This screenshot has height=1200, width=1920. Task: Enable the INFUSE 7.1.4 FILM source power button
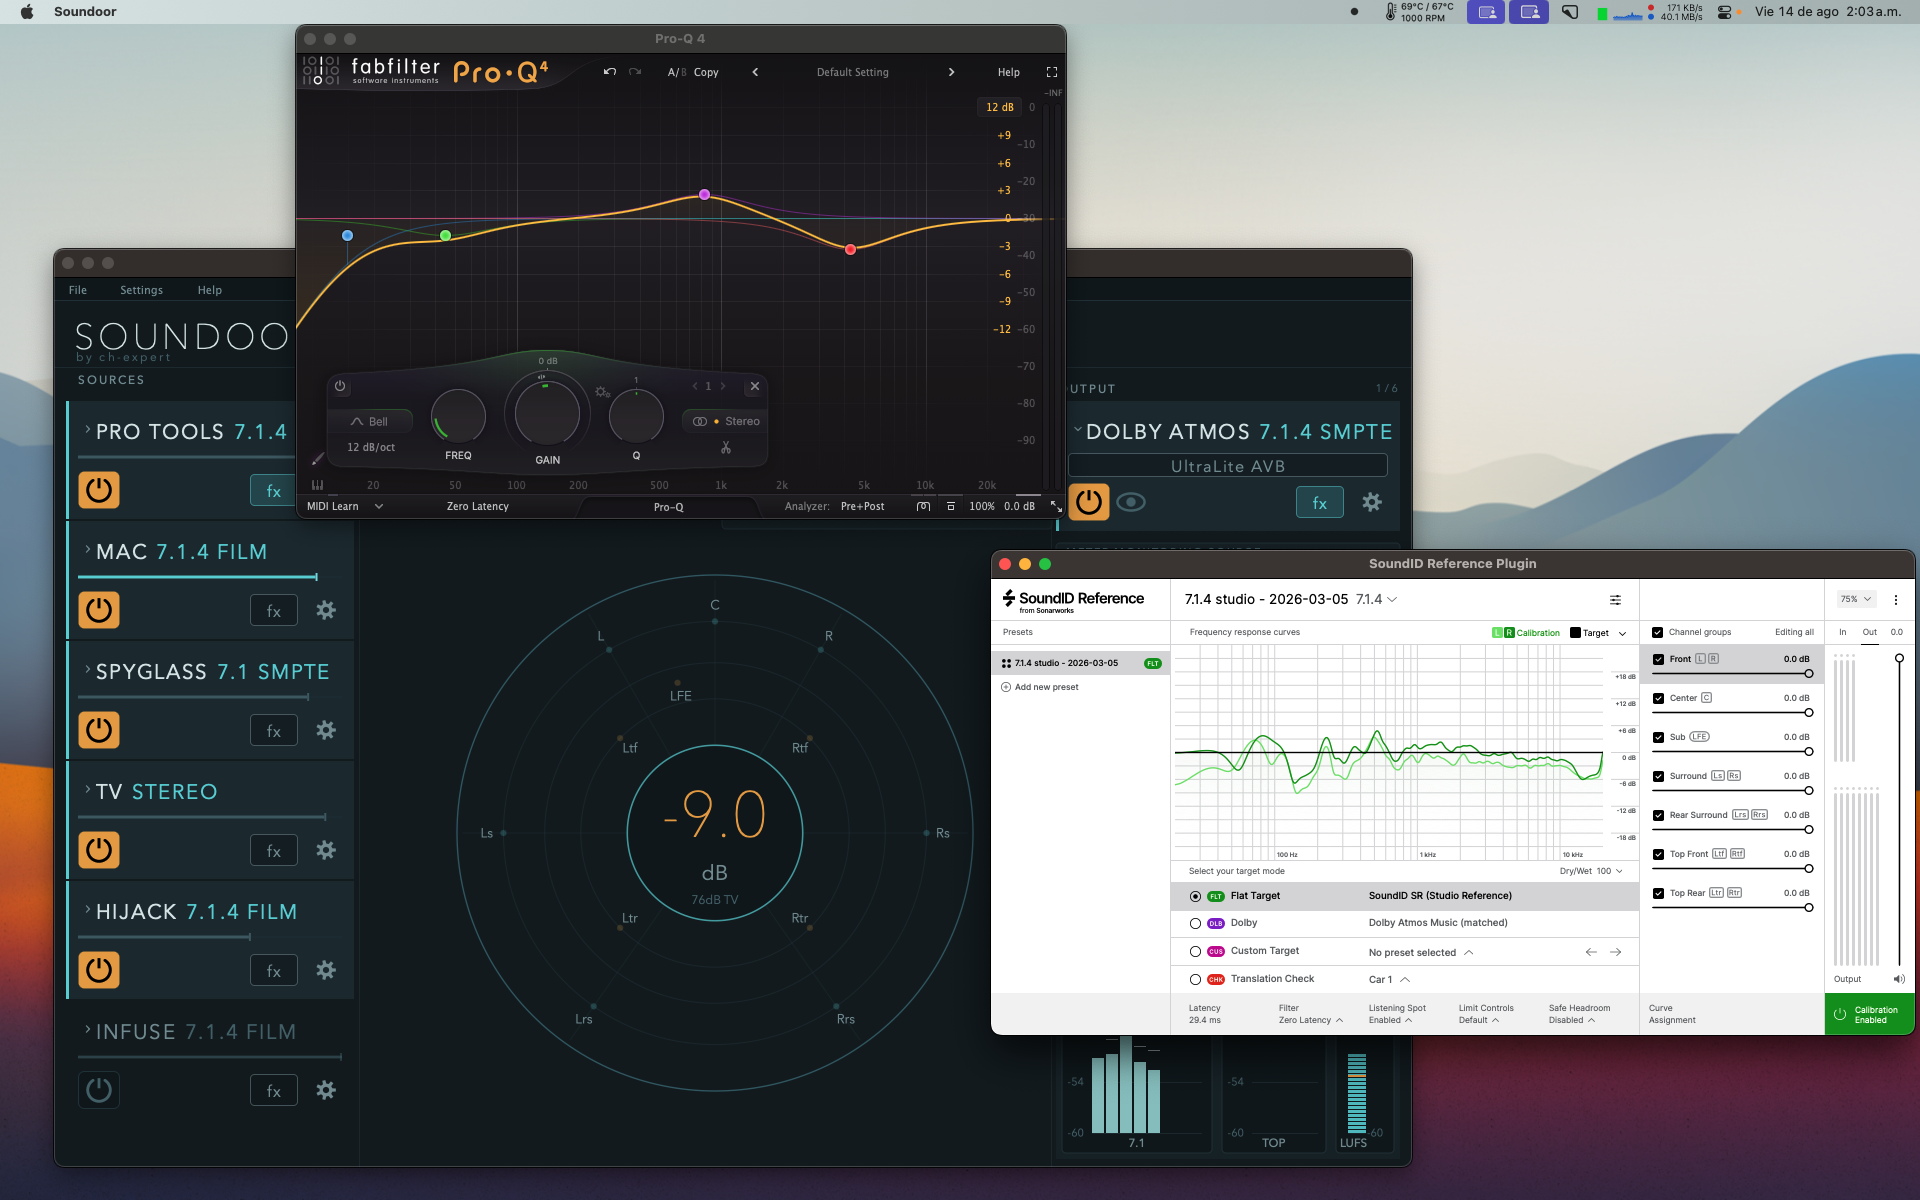[x=99, y=1090]
